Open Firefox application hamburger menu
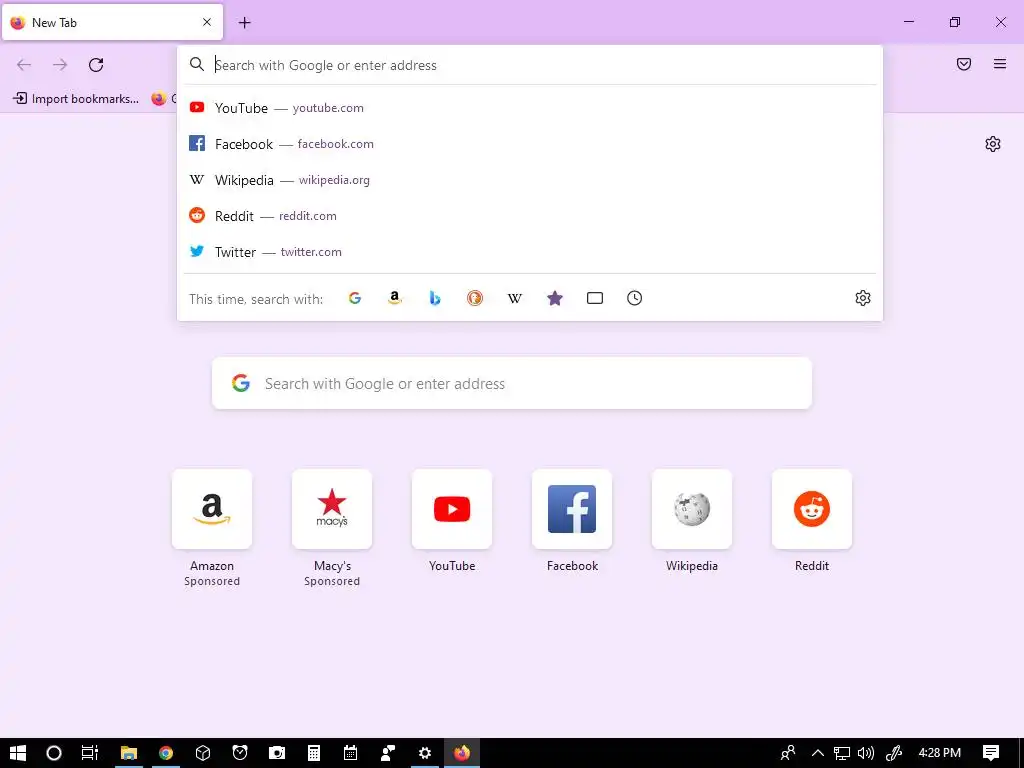This screenshot has width=1024, height=768. point(1000,64)
